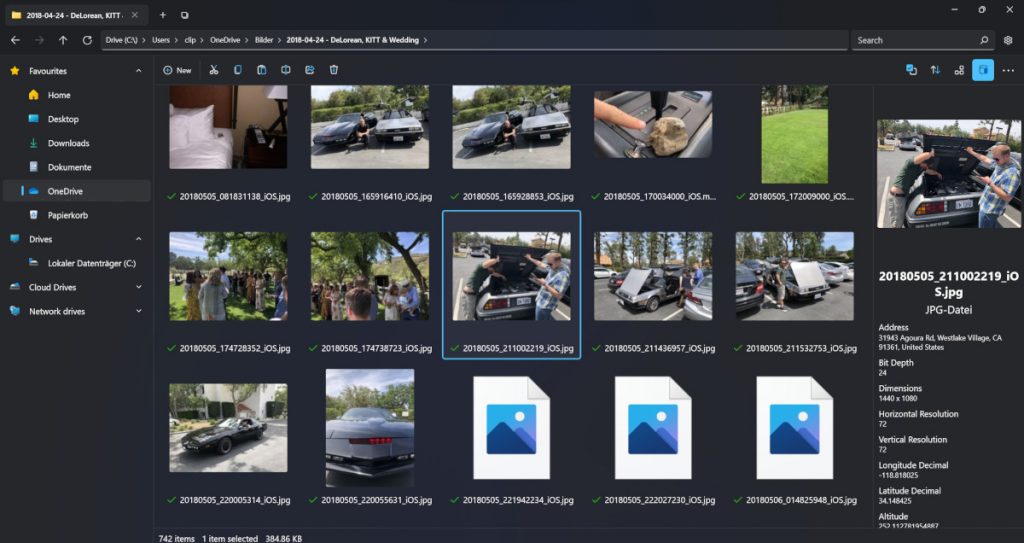
Task: Add a new tab with plus button
Action: pos(163,15)
